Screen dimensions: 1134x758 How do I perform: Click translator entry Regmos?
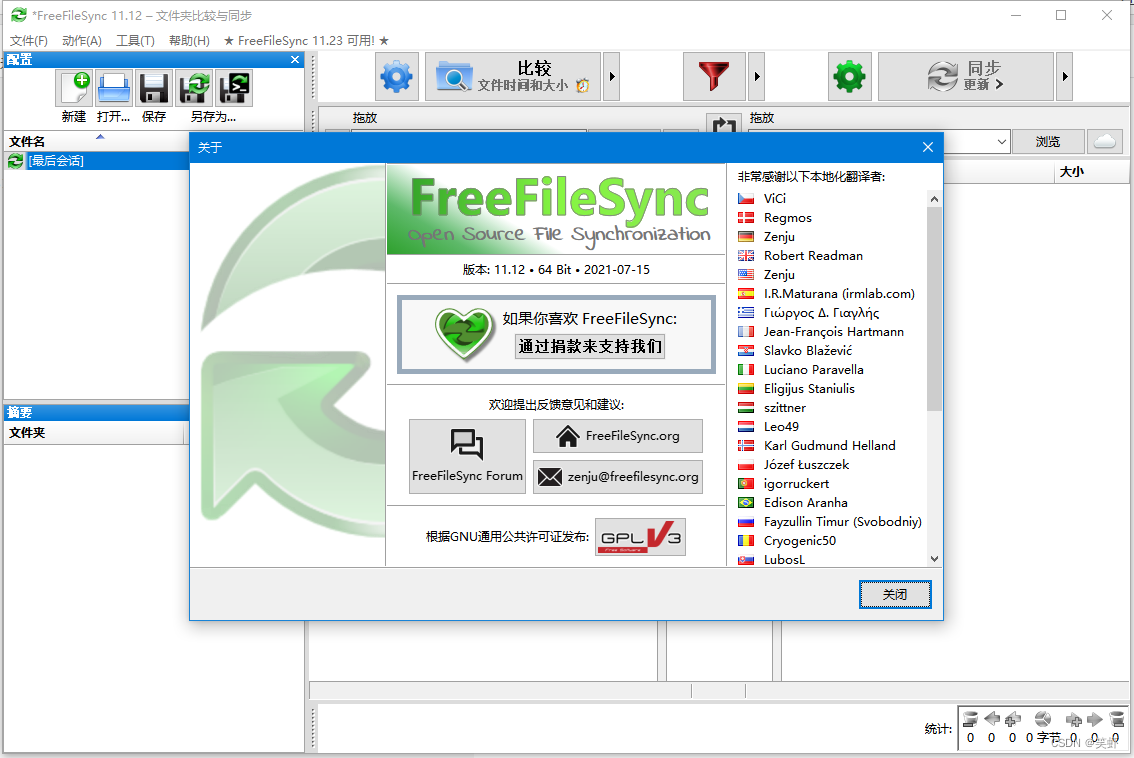click(x=788, y=218)
